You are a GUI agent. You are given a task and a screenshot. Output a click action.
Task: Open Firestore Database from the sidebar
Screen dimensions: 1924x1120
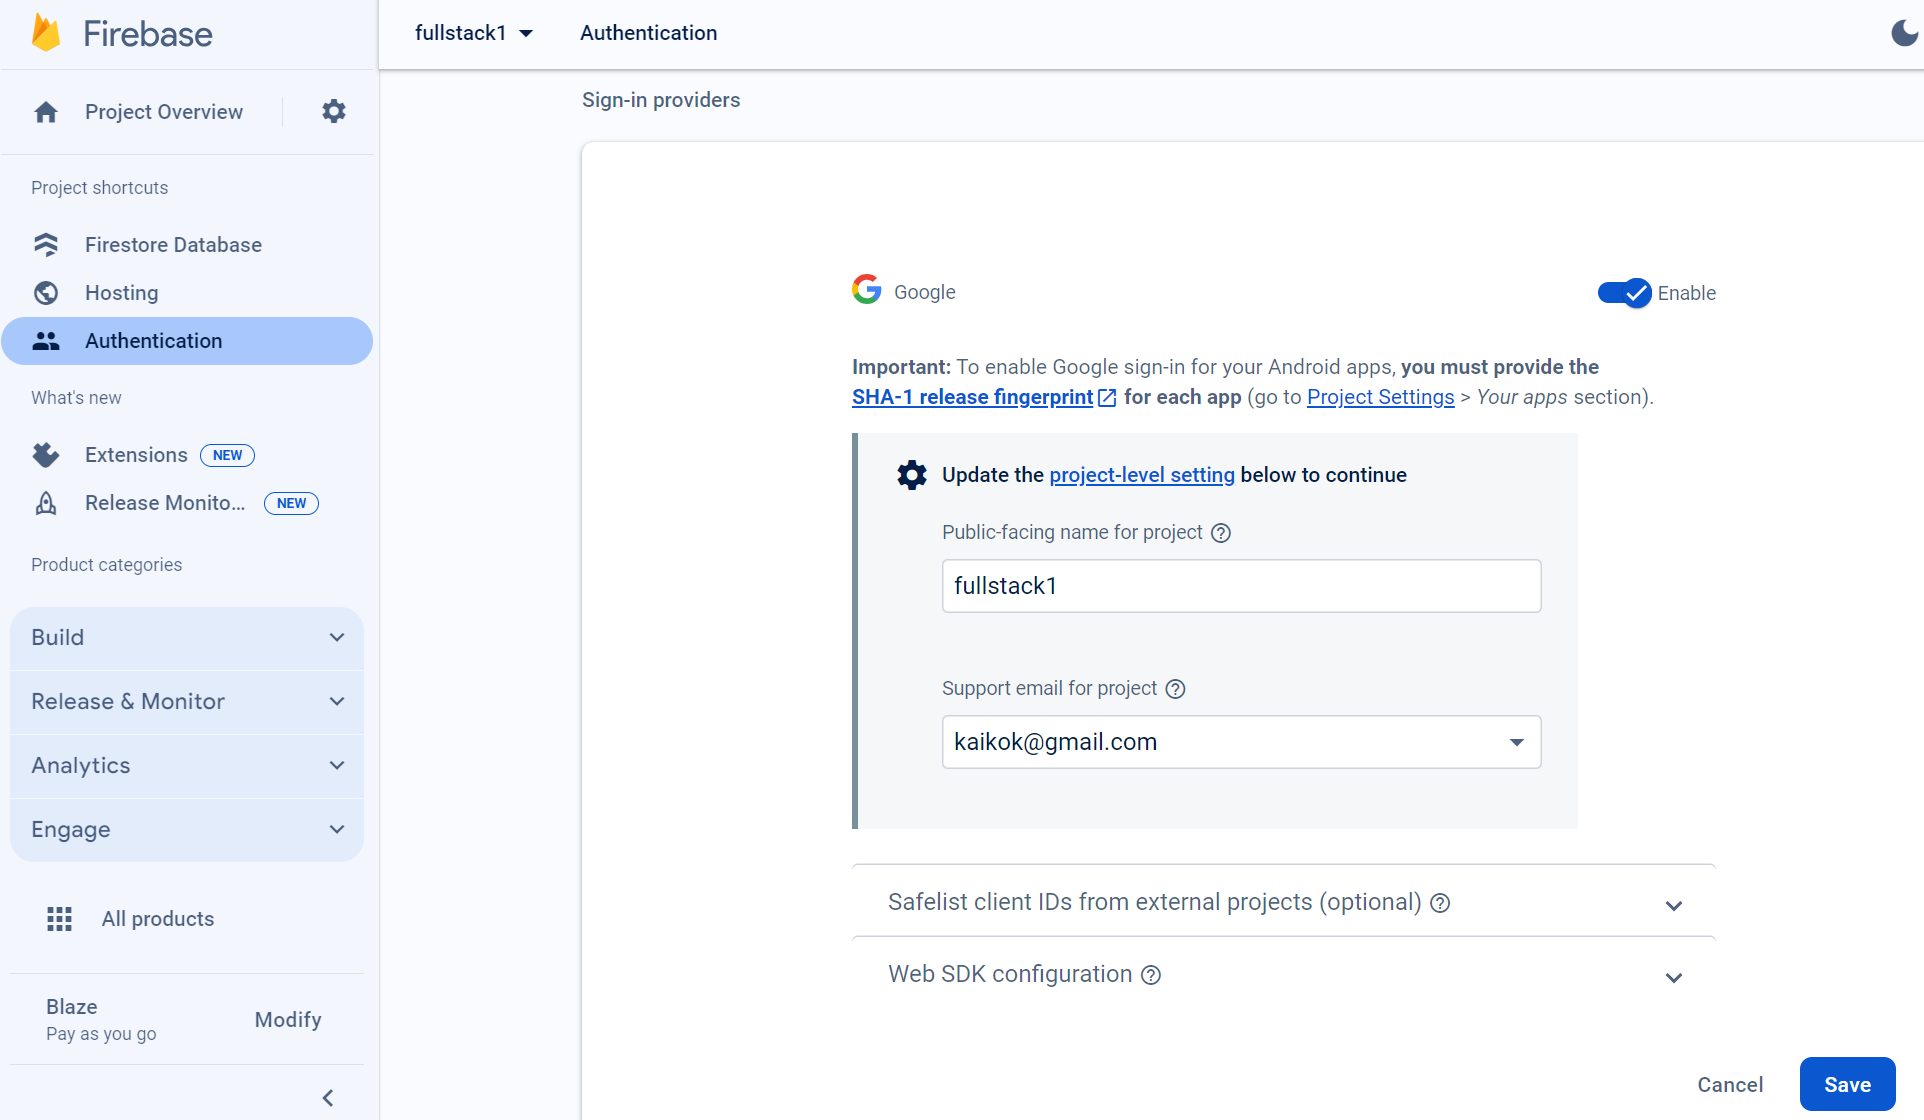(172, 244)
